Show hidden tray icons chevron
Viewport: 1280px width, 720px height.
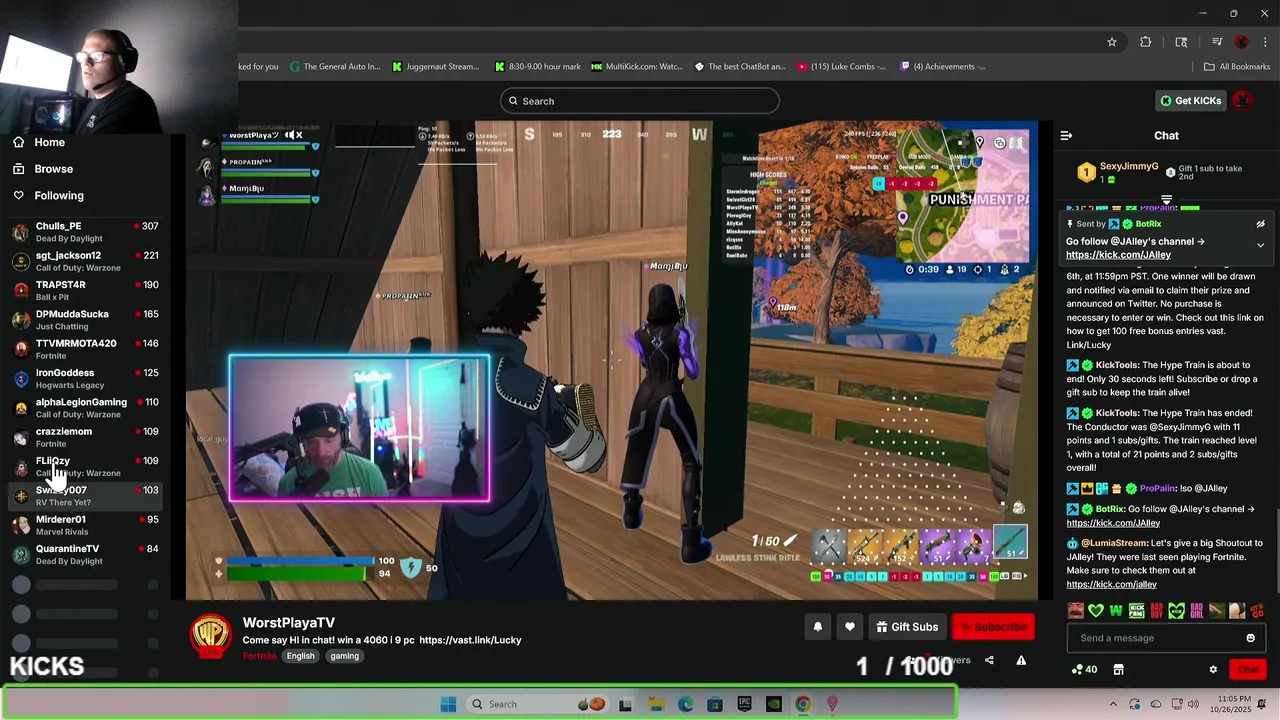pyautogui.click(x=1113, y=704)
